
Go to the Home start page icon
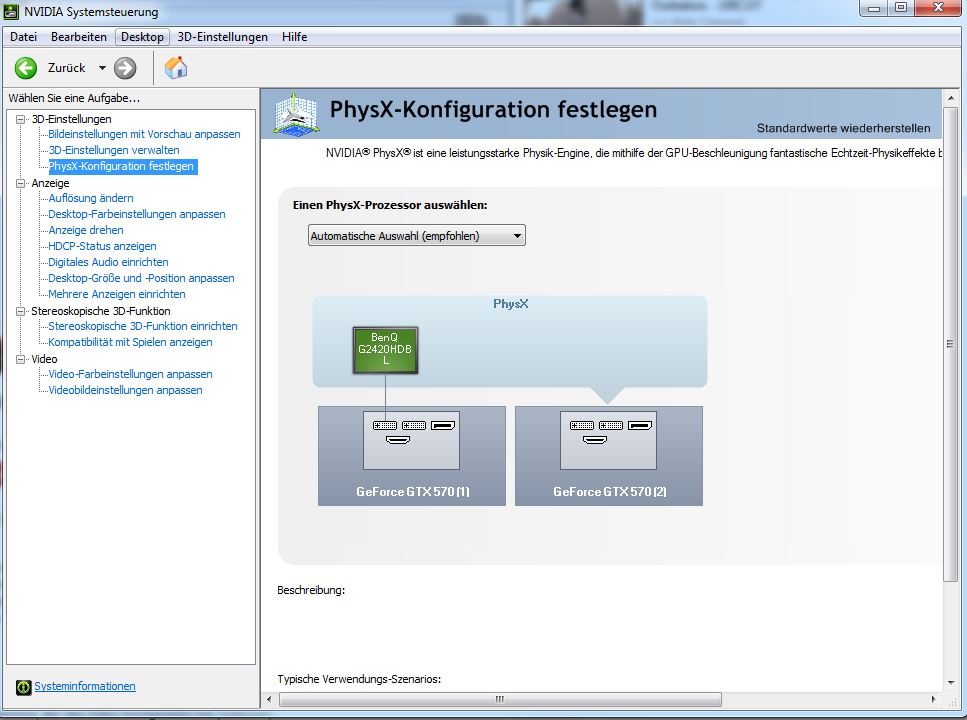click(x=176, y=68)
